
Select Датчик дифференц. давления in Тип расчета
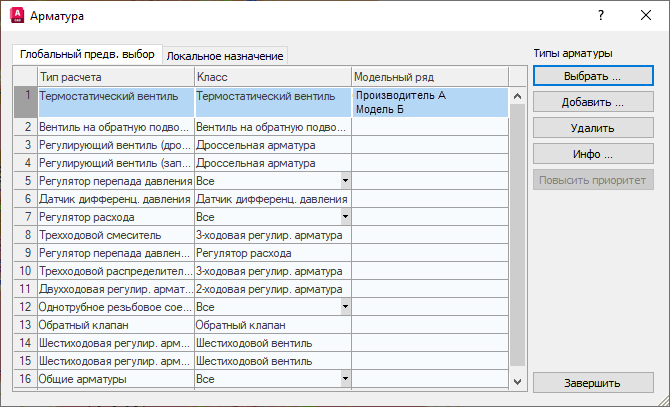(116, 199)
